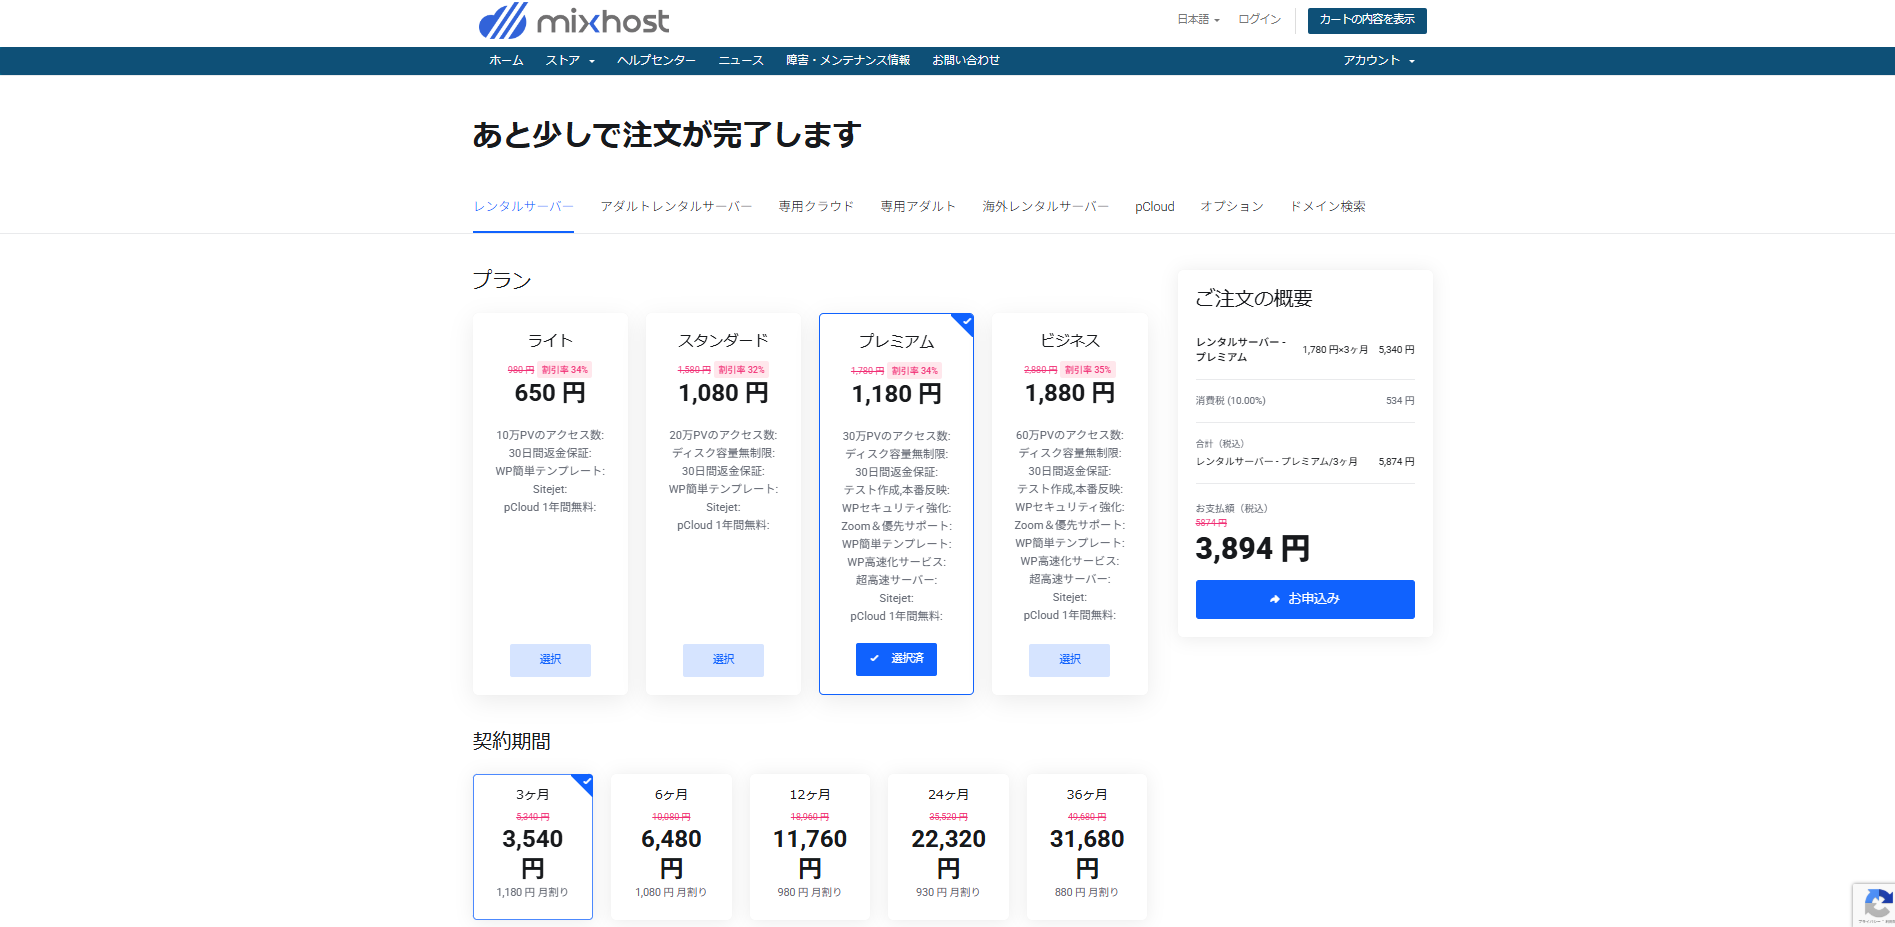Click the mixhost logo icon
The image size is (1895, 927).
click(503, 21)
